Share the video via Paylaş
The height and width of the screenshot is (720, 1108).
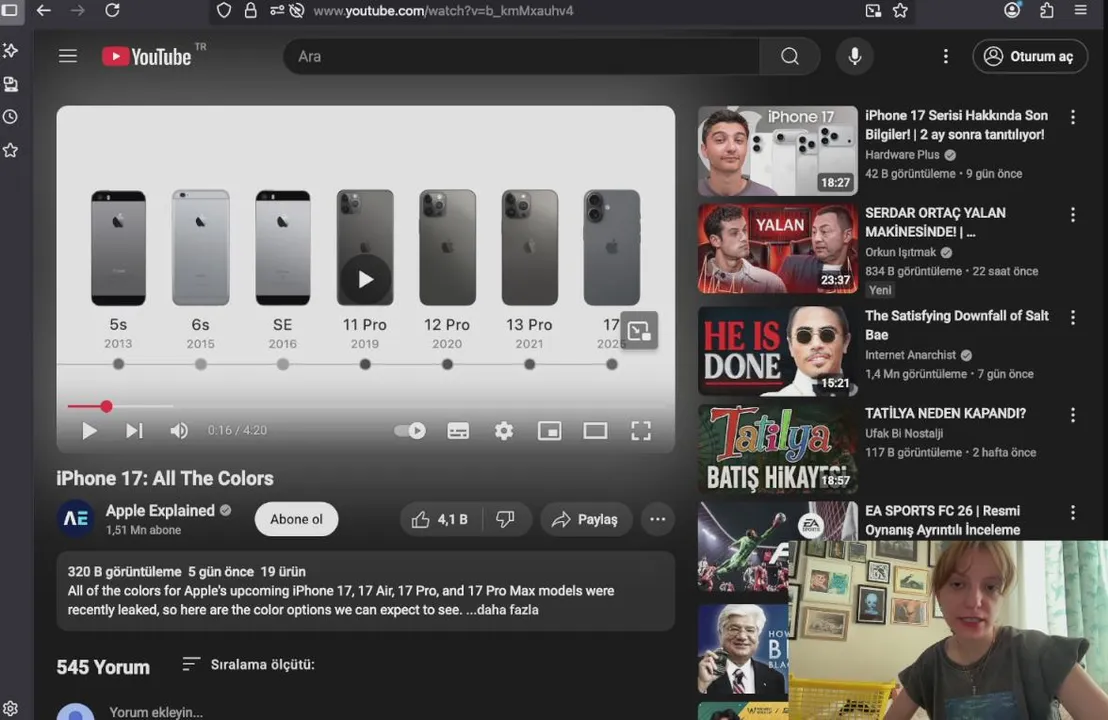click(585, 519)
